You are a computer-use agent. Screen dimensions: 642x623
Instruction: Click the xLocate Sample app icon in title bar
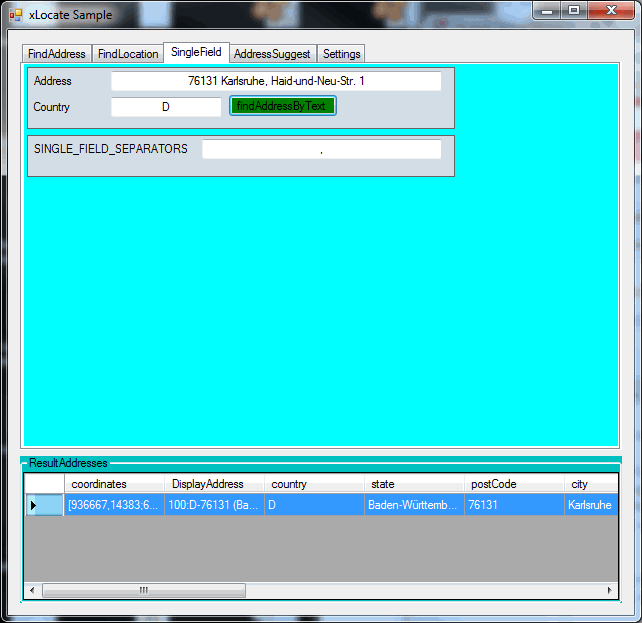15,15
